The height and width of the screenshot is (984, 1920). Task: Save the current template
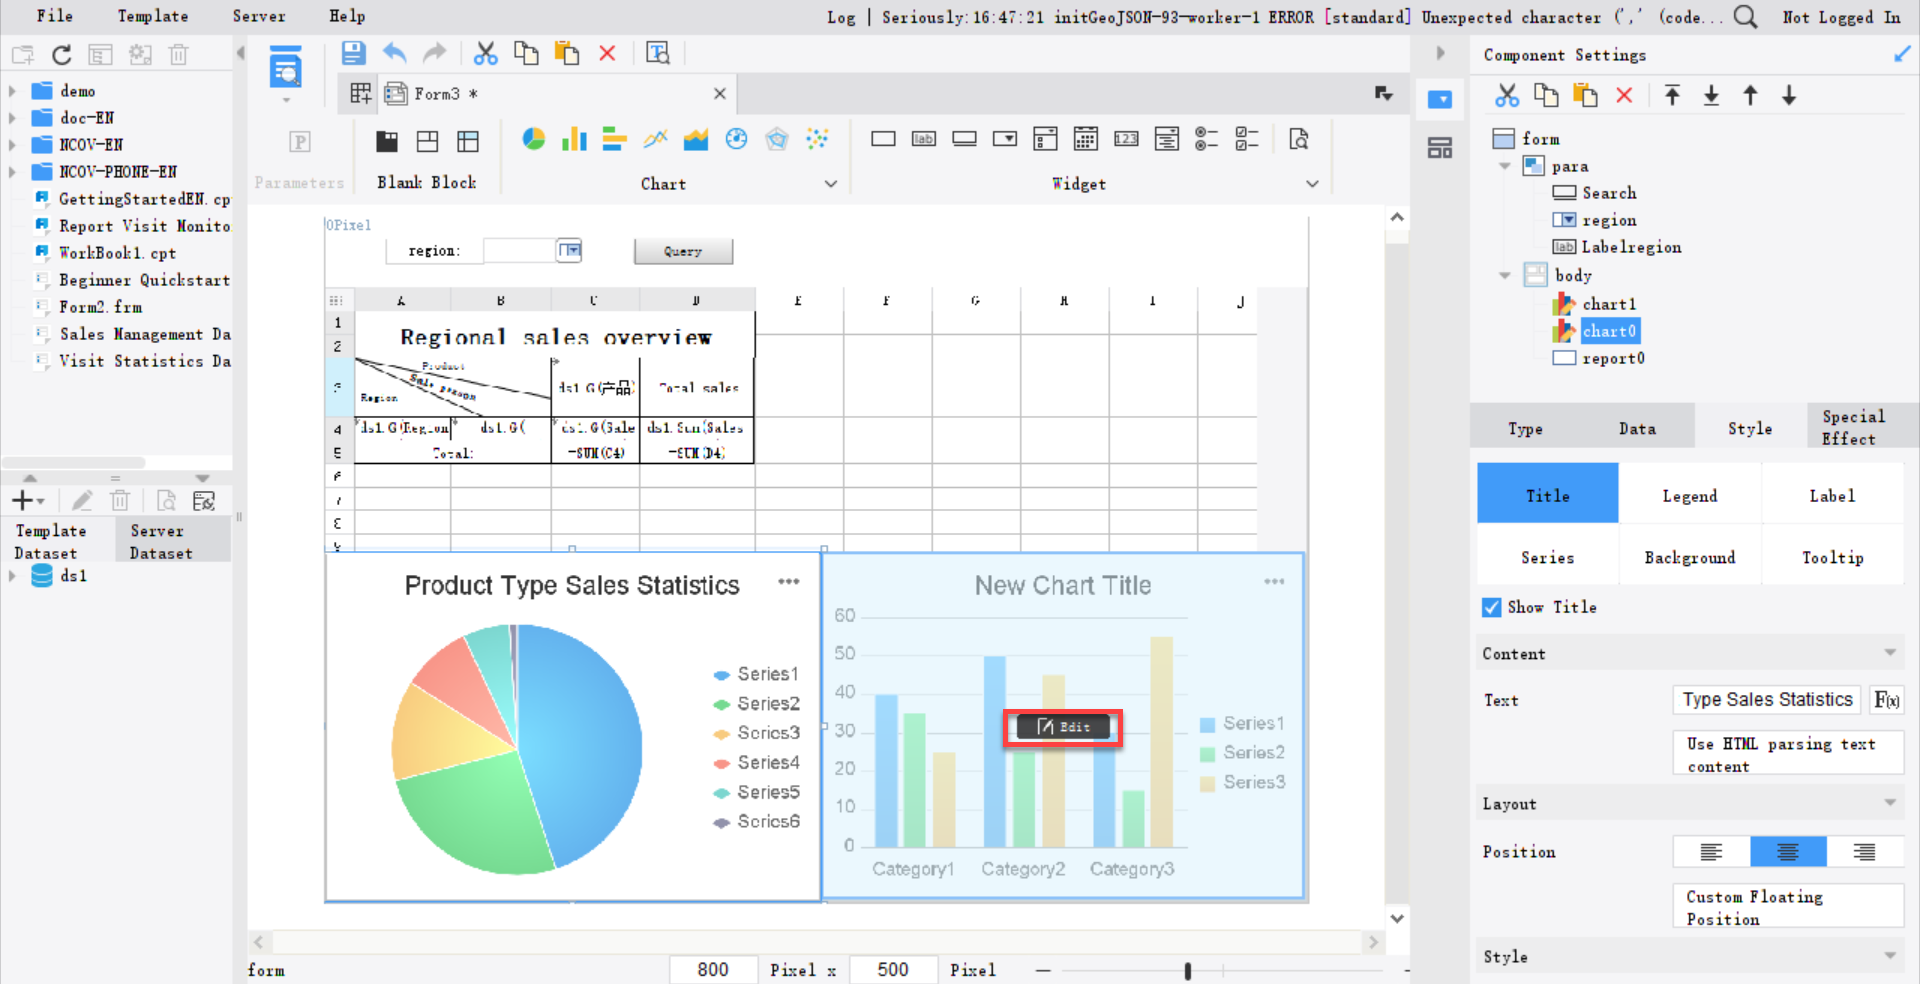[353, 53]
